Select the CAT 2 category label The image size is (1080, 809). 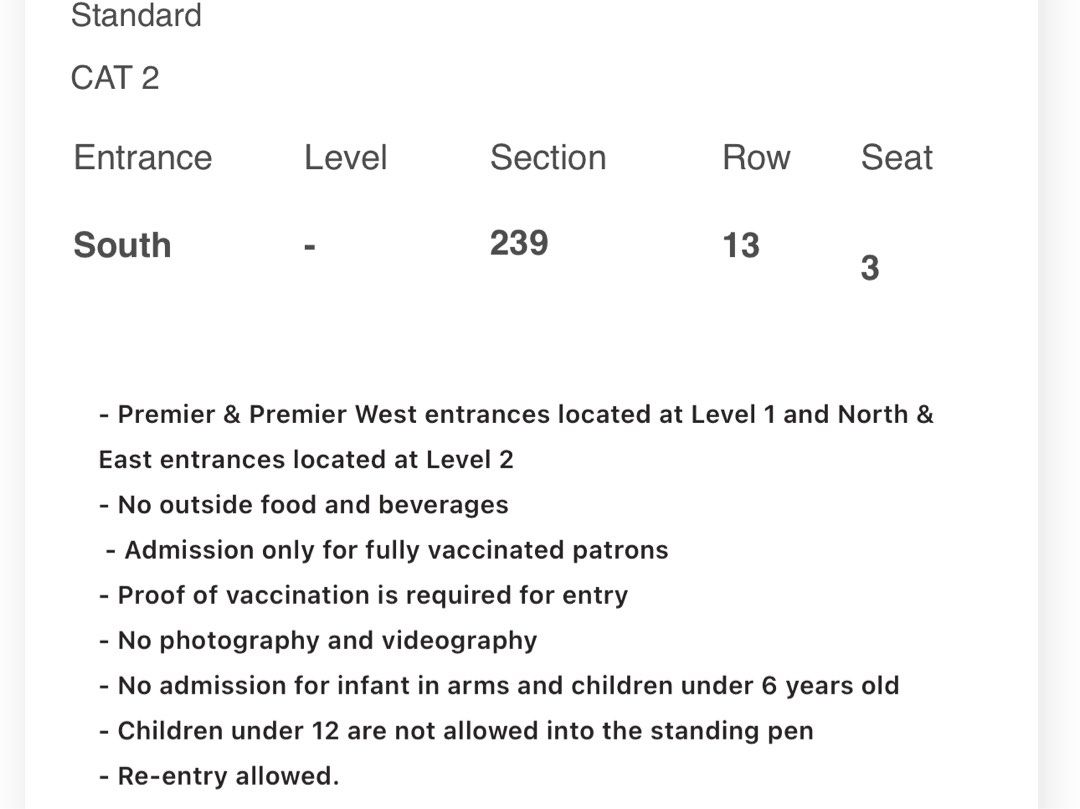pyautogui.click(x=115, y=78)
